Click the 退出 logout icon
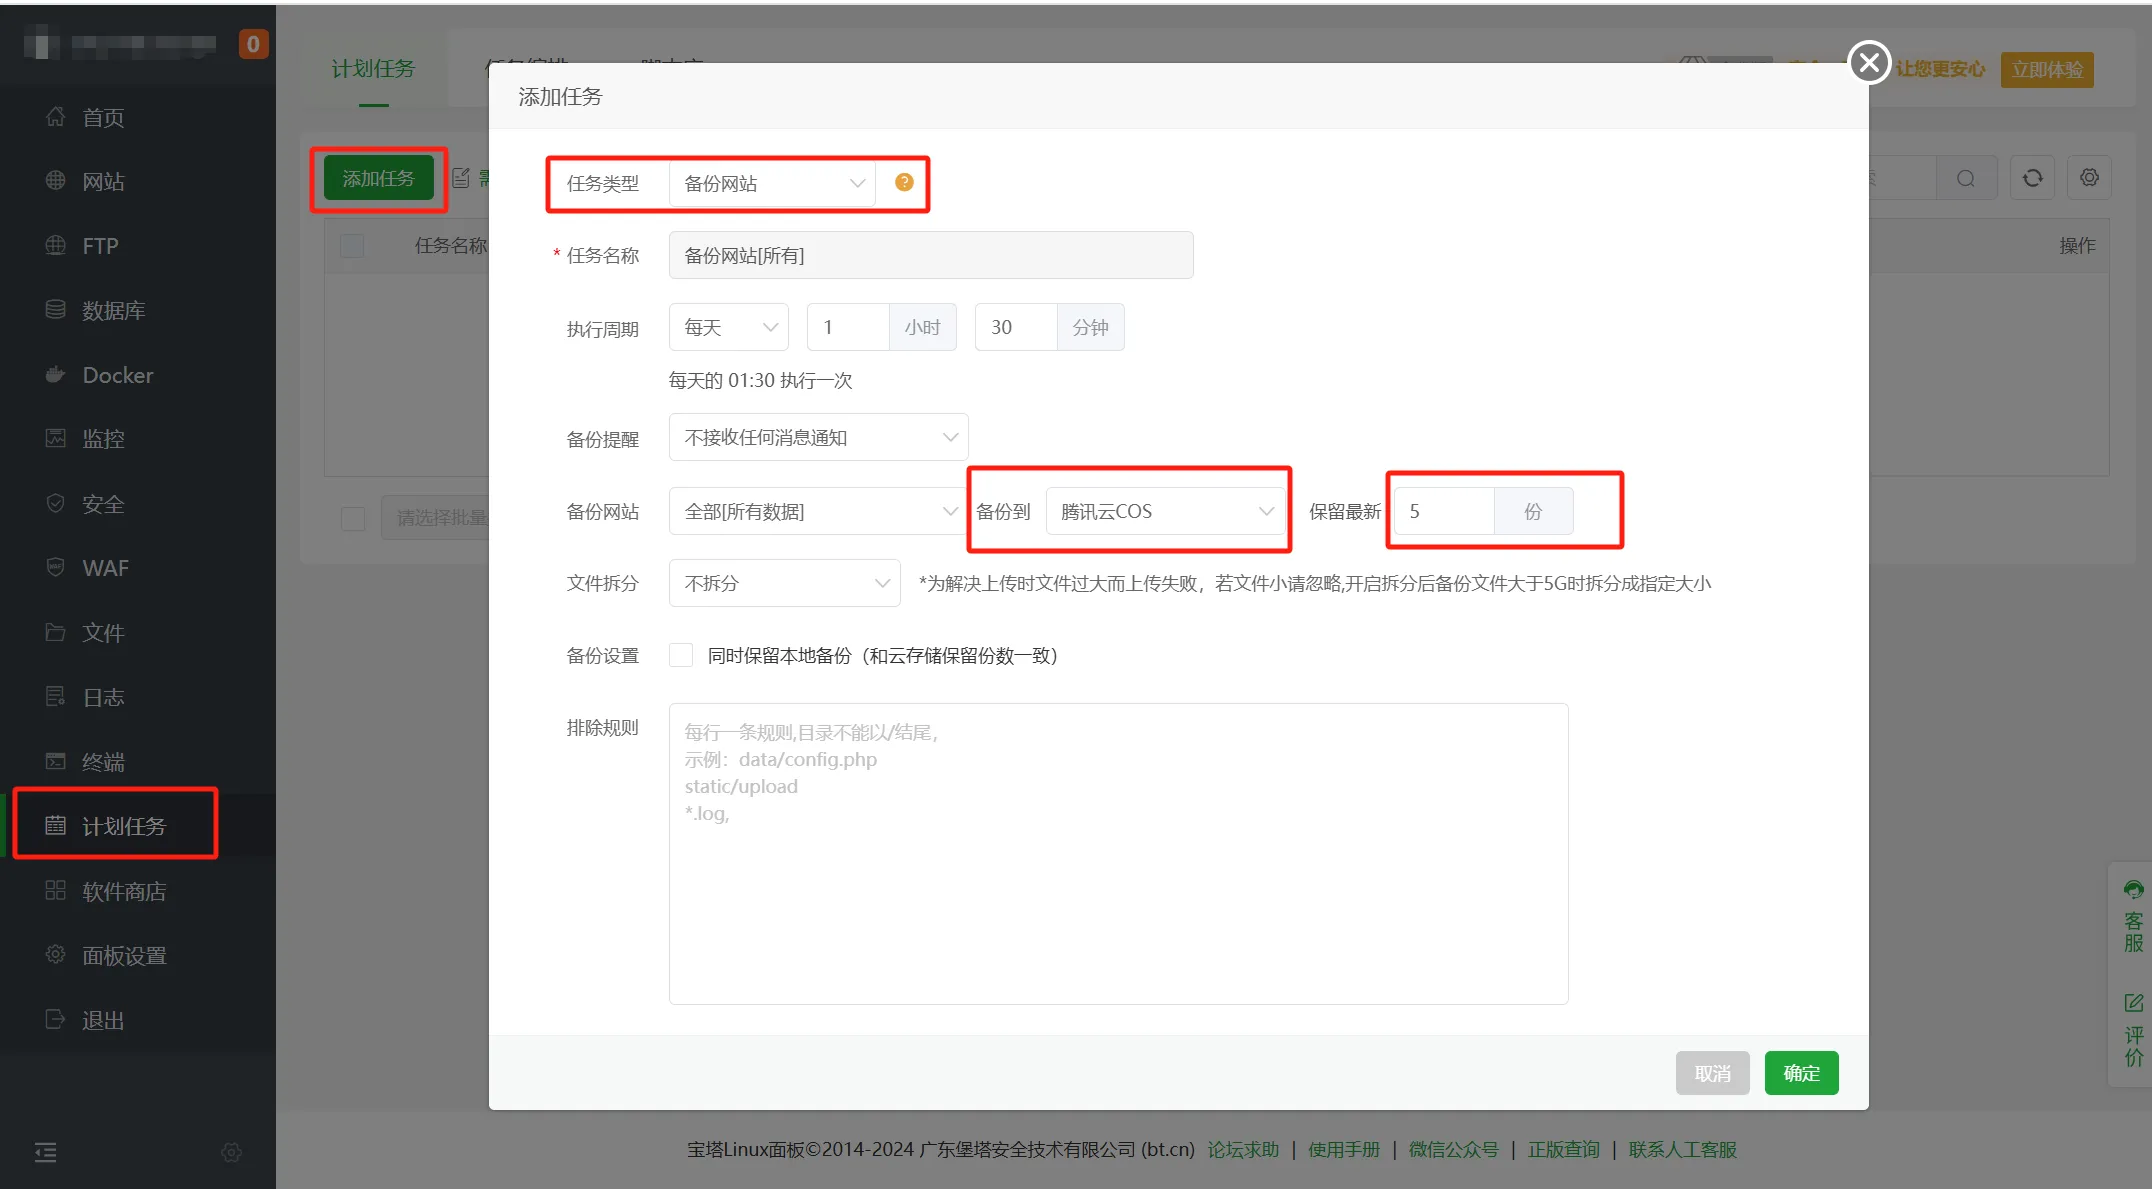This screenshot has height=1189, width=2152. pyautogui.click(x=56, y=1019)
